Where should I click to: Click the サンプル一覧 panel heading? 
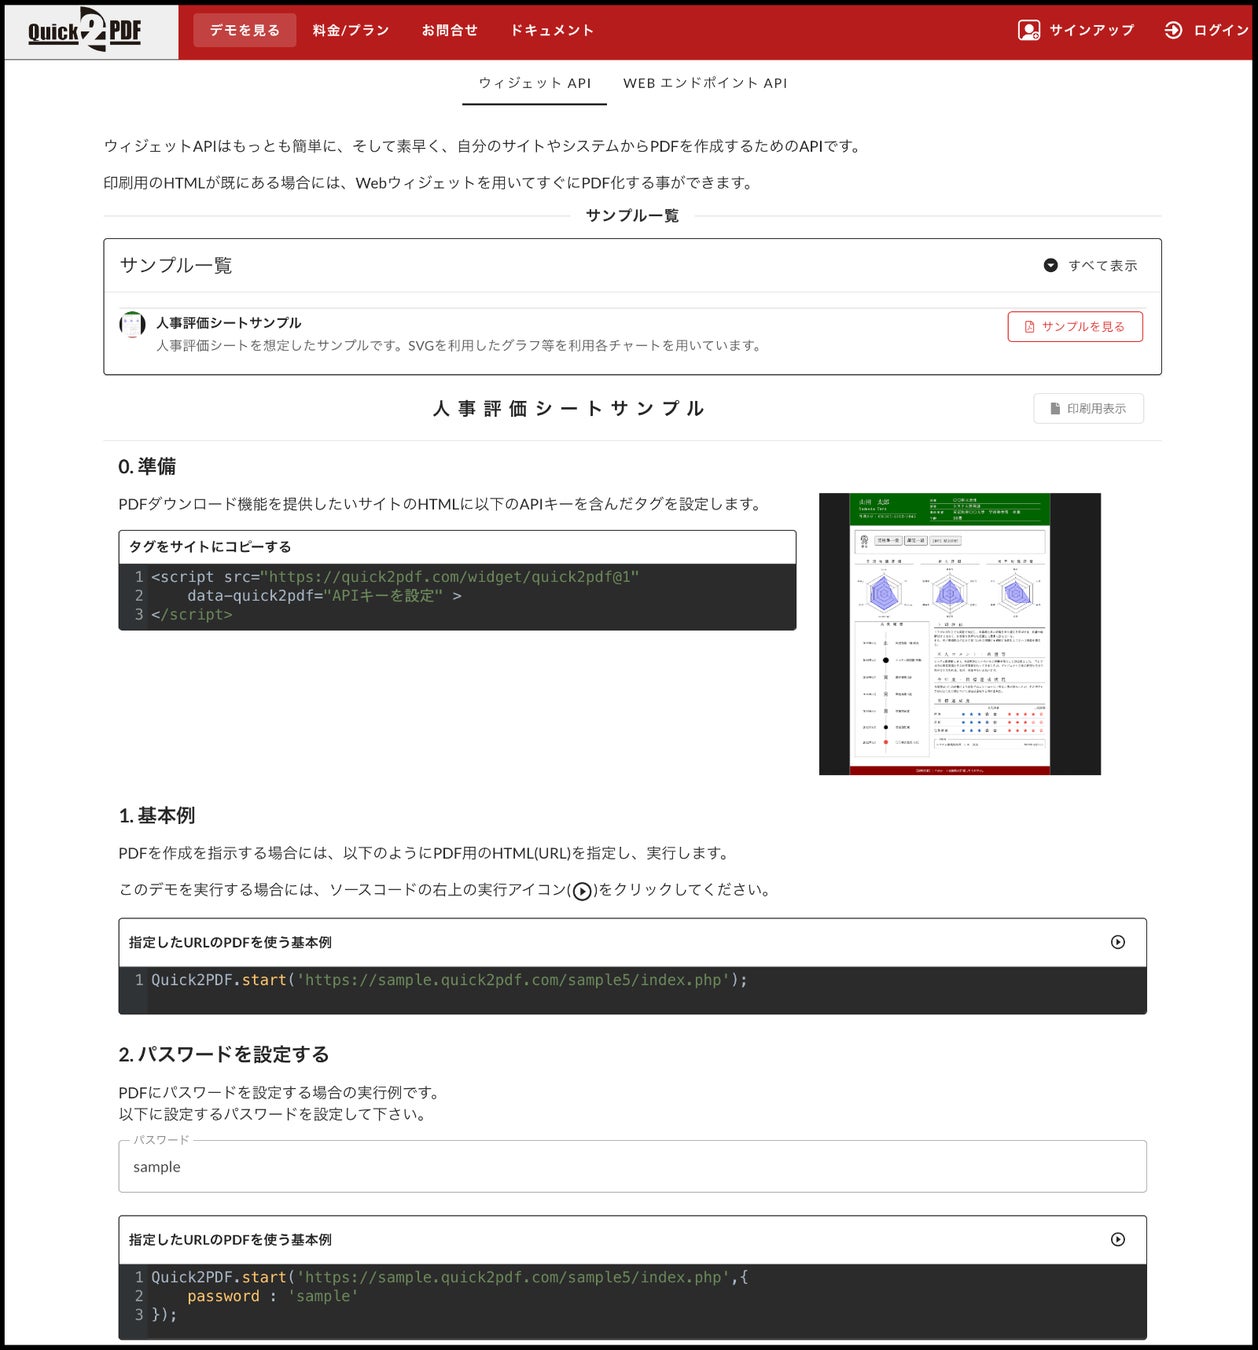(176, 265)
